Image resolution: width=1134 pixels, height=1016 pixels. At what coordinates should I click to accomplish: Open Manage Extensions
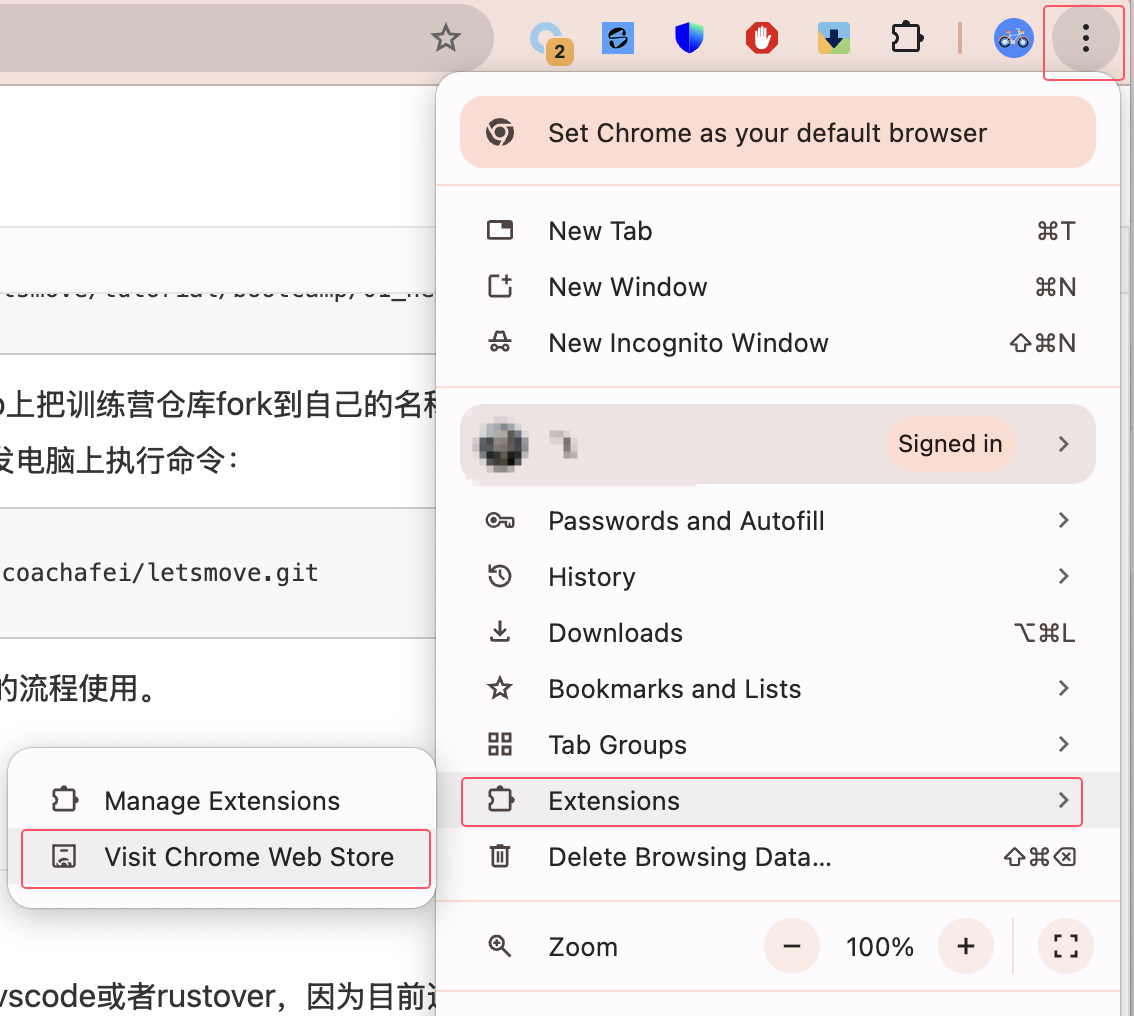(222, 801)
